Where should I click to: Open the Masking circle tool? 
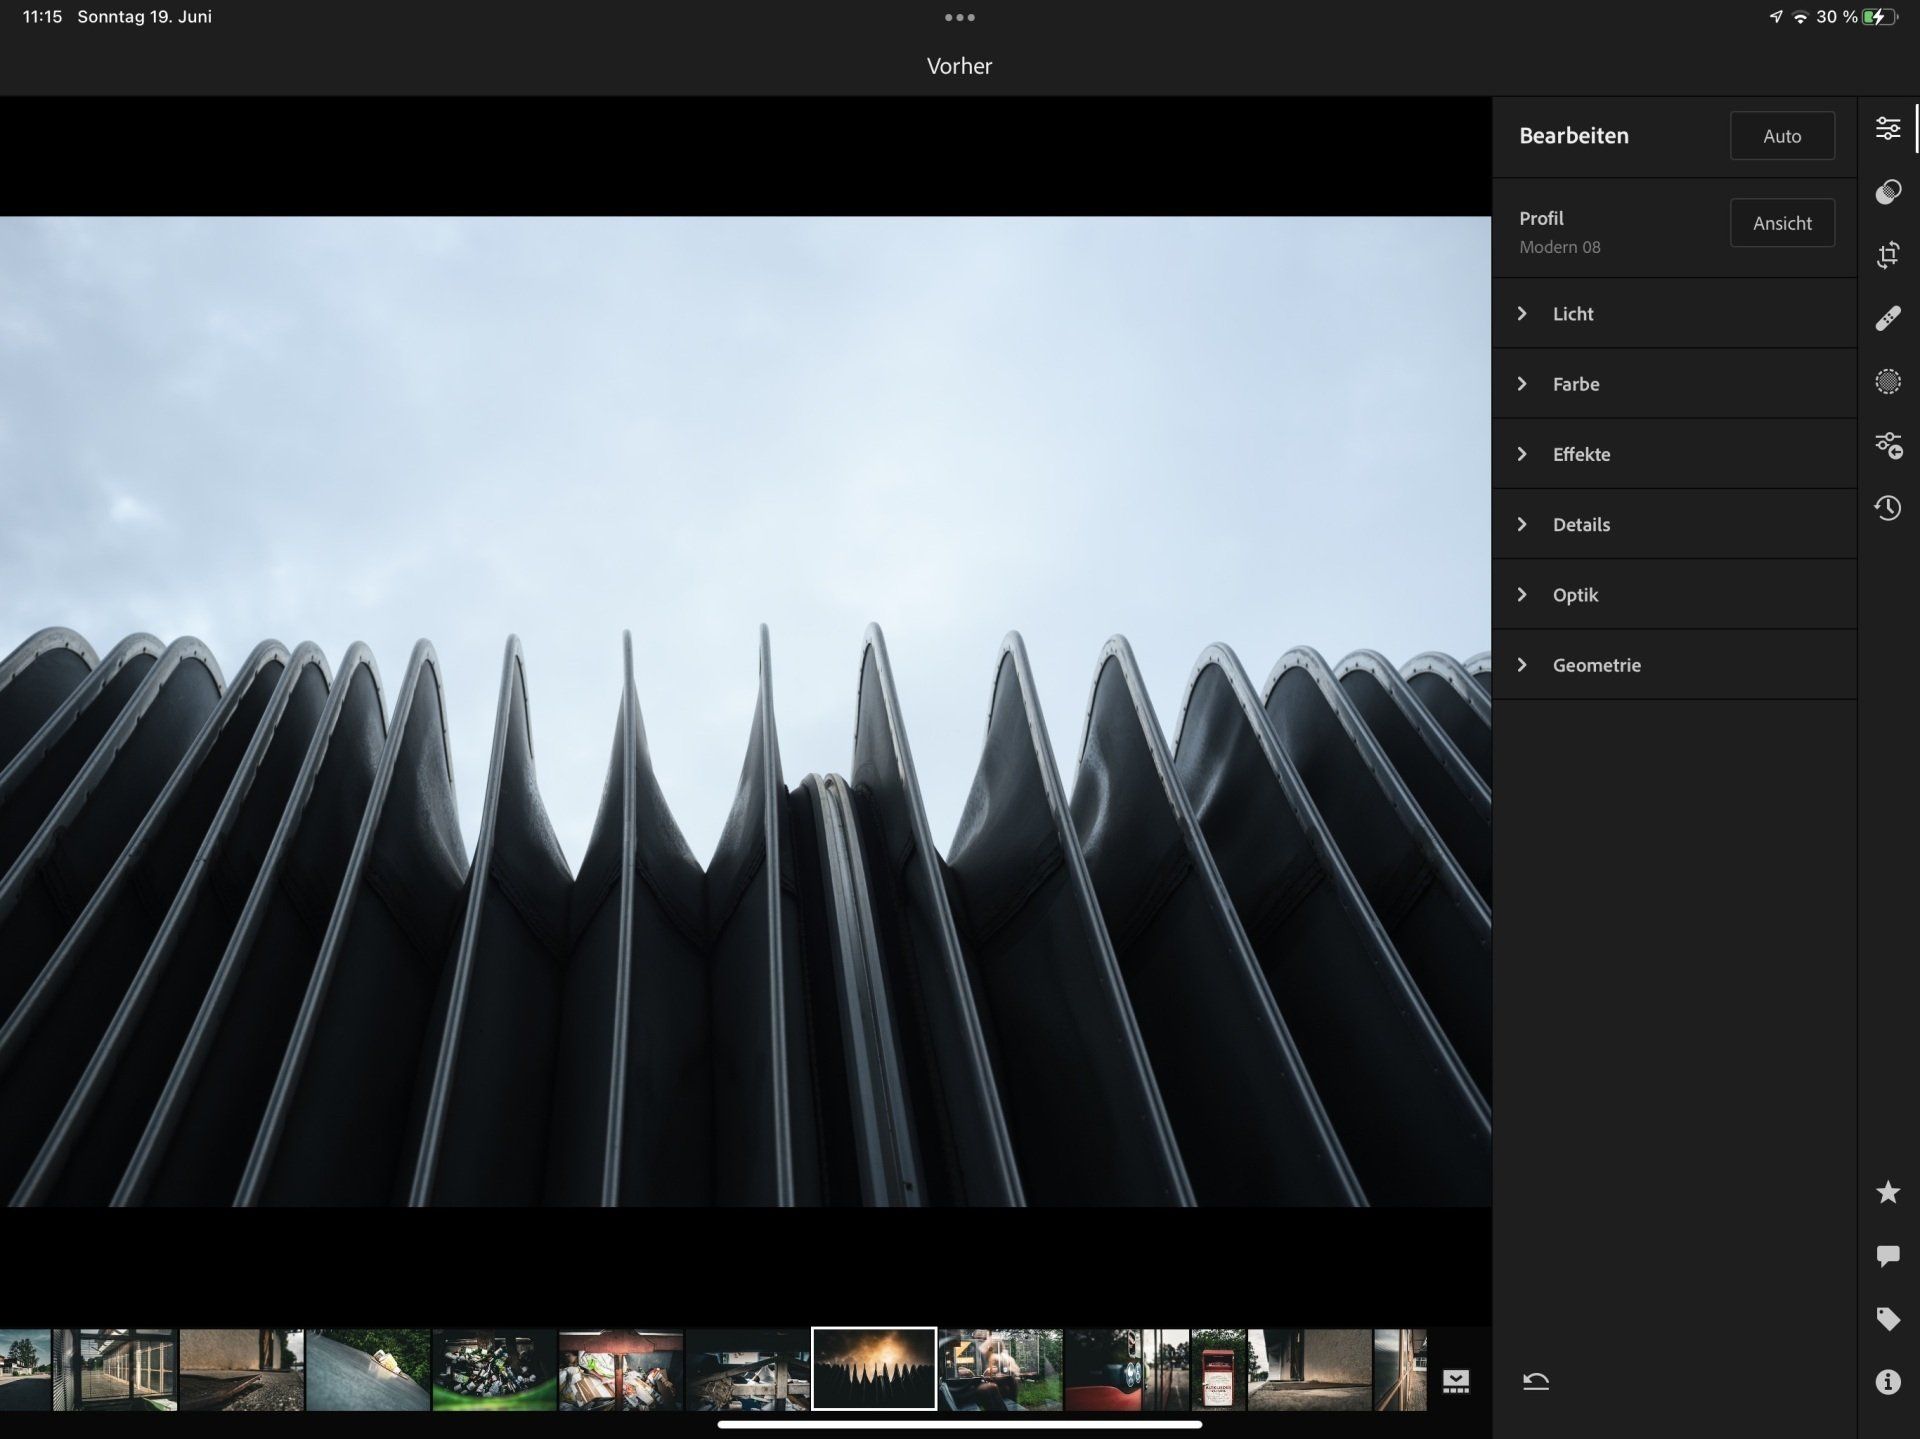(1887, 382)
